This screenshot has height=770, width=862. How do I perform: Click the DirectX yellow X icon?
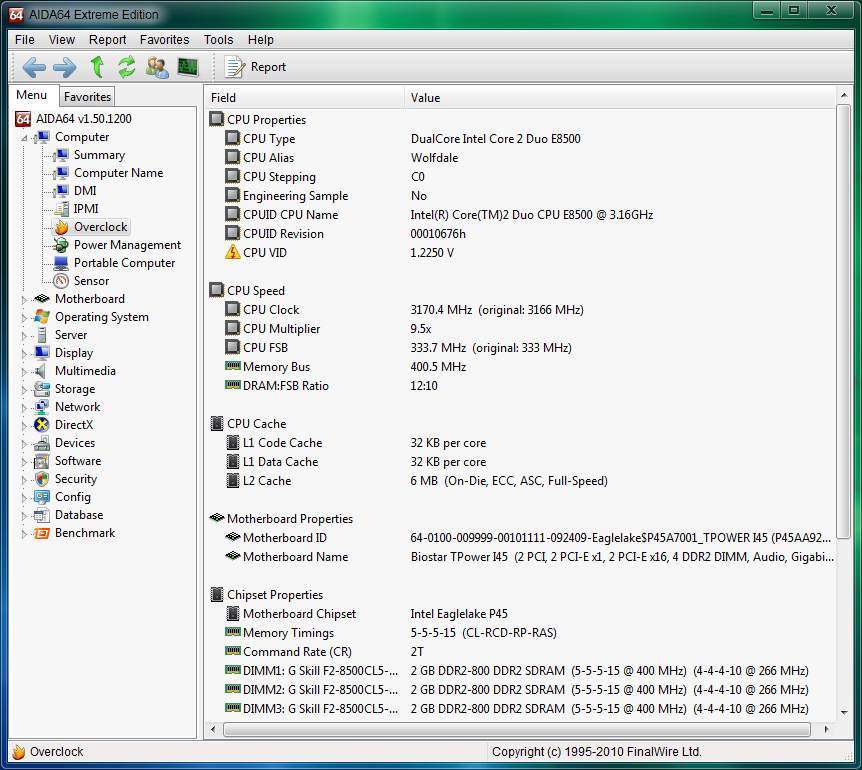42,425
